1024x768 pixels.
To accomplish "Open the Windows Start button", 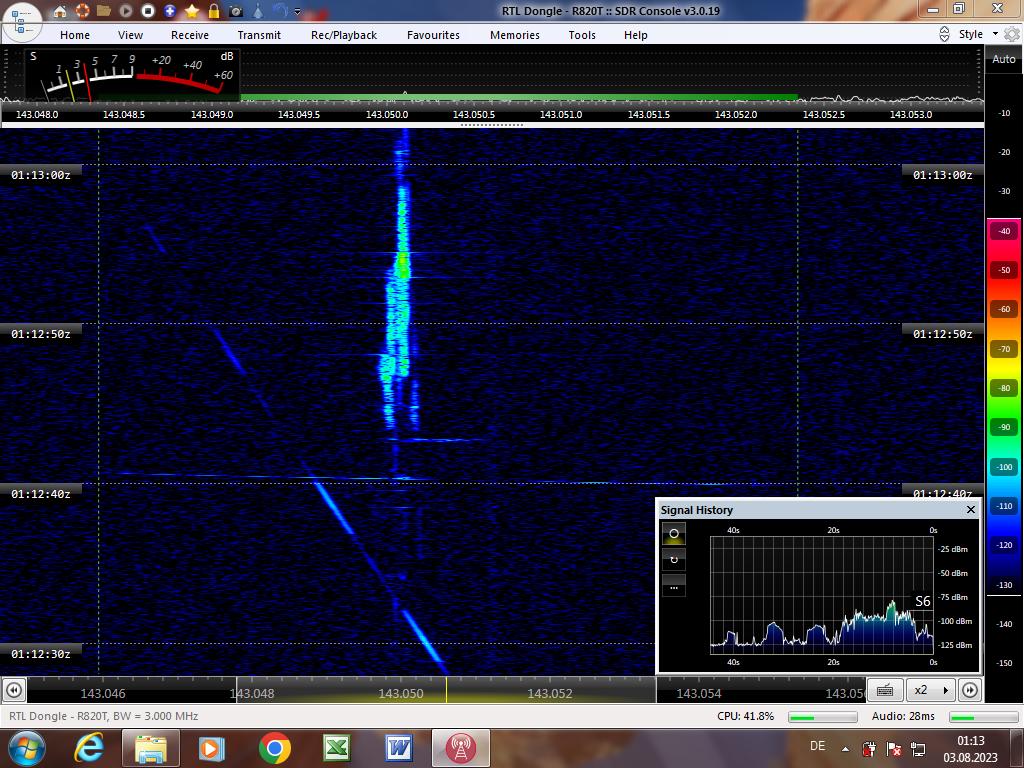I will [27, 748].
